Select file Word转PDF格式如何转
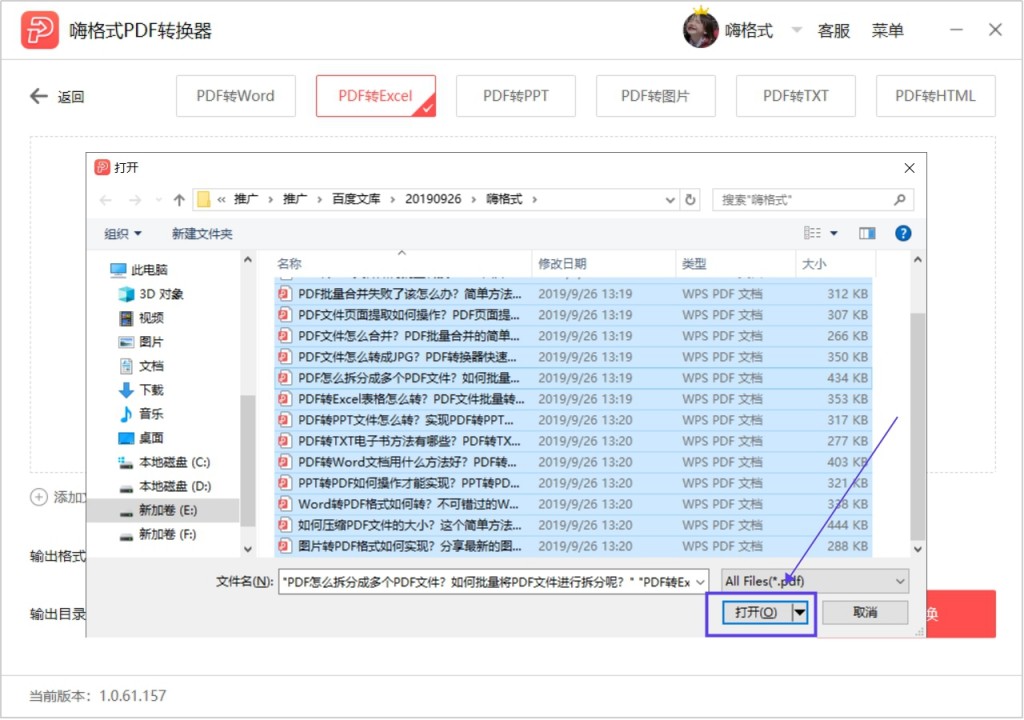Image resolution: width=1024 pixels, height=720 pixels. tap(573, 504)
